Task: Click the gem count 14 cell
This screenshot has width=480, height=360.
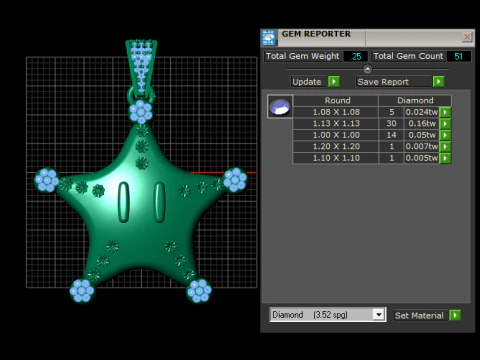Action: point(391,135)
